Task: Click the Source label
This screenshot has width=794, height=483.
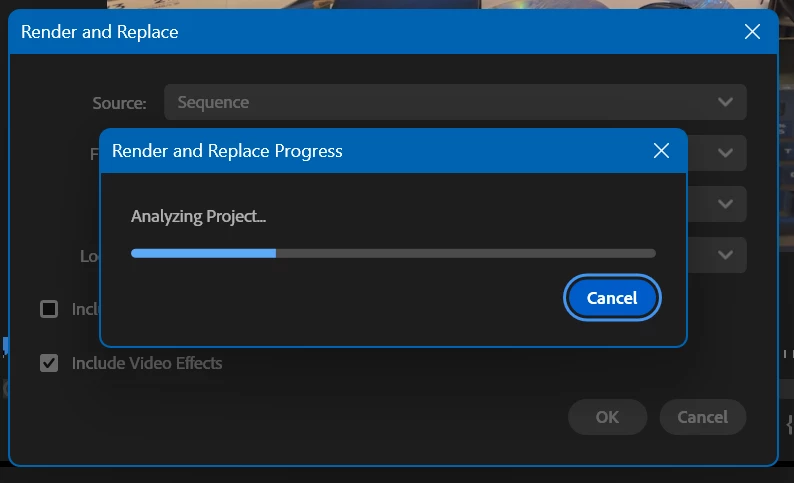Action: pyautogui.click(x=119, y=103)
